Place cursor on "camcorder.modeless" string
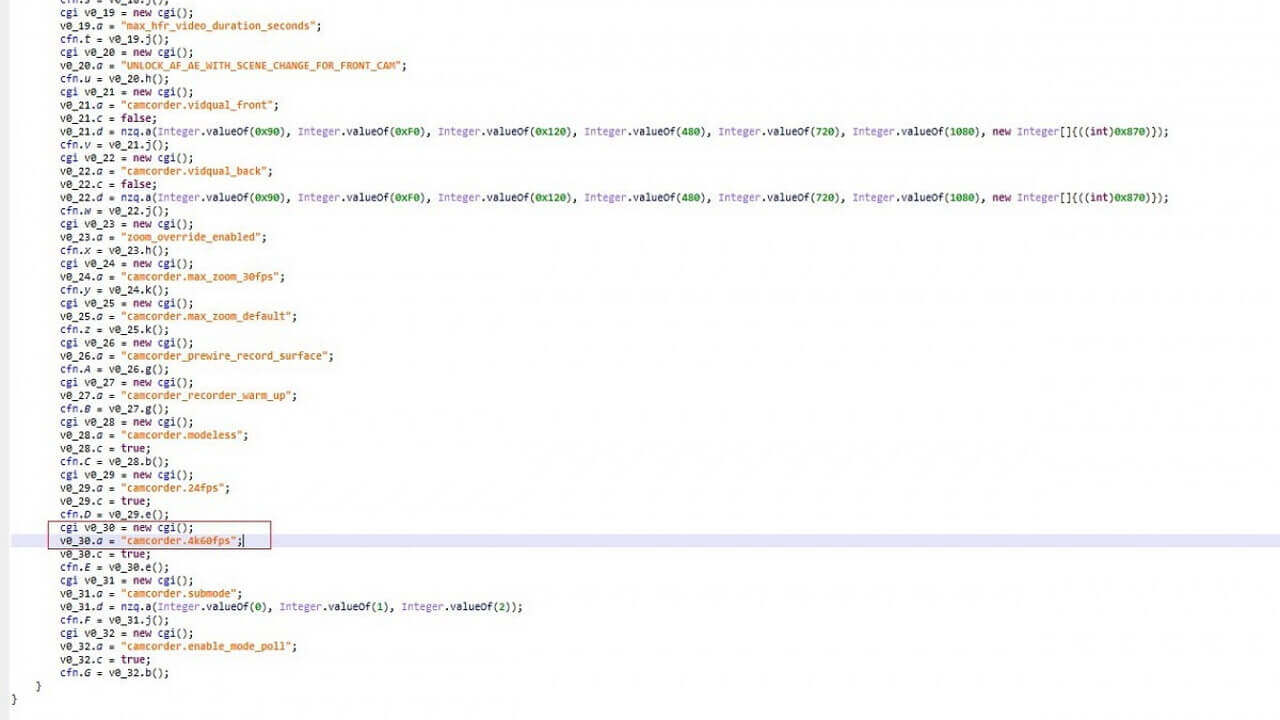The height and width of the screenshot is (720, 1280). coord(183,435)
